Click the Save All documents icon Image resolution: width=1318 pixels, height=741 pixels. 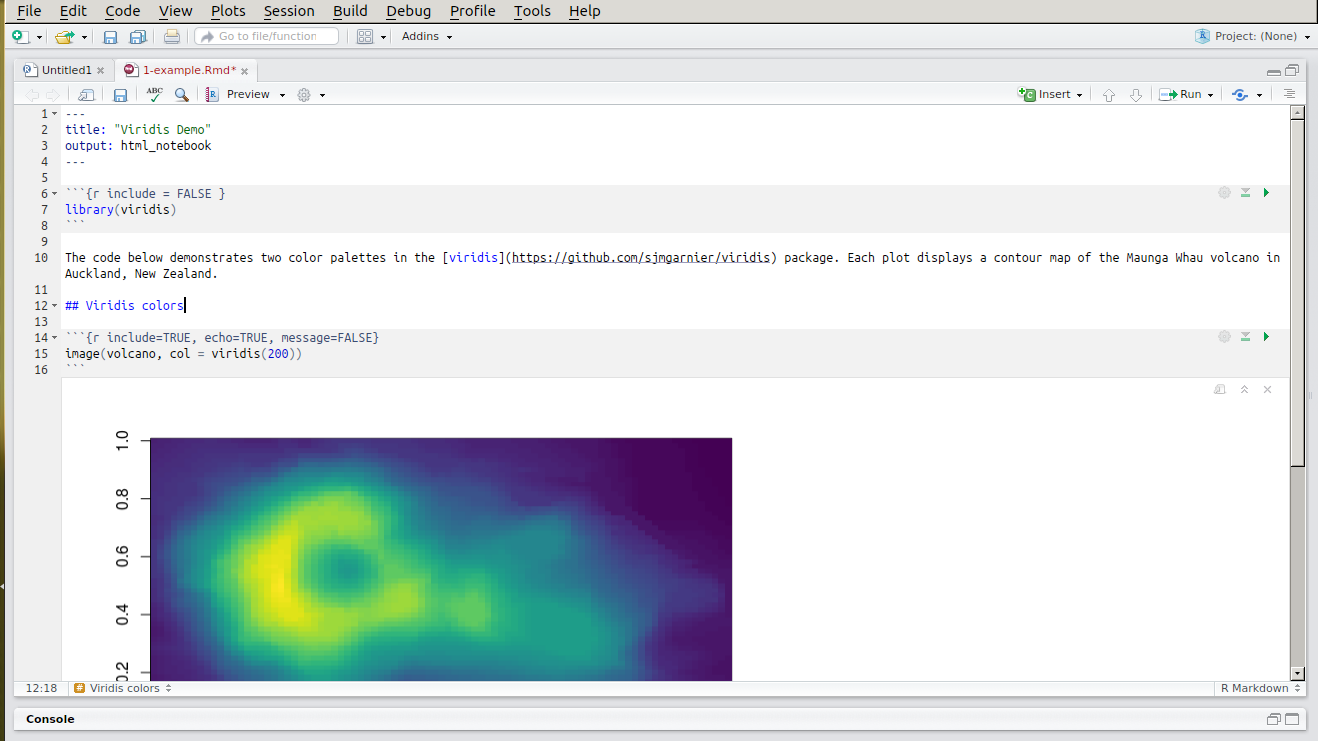coord(138,37)
